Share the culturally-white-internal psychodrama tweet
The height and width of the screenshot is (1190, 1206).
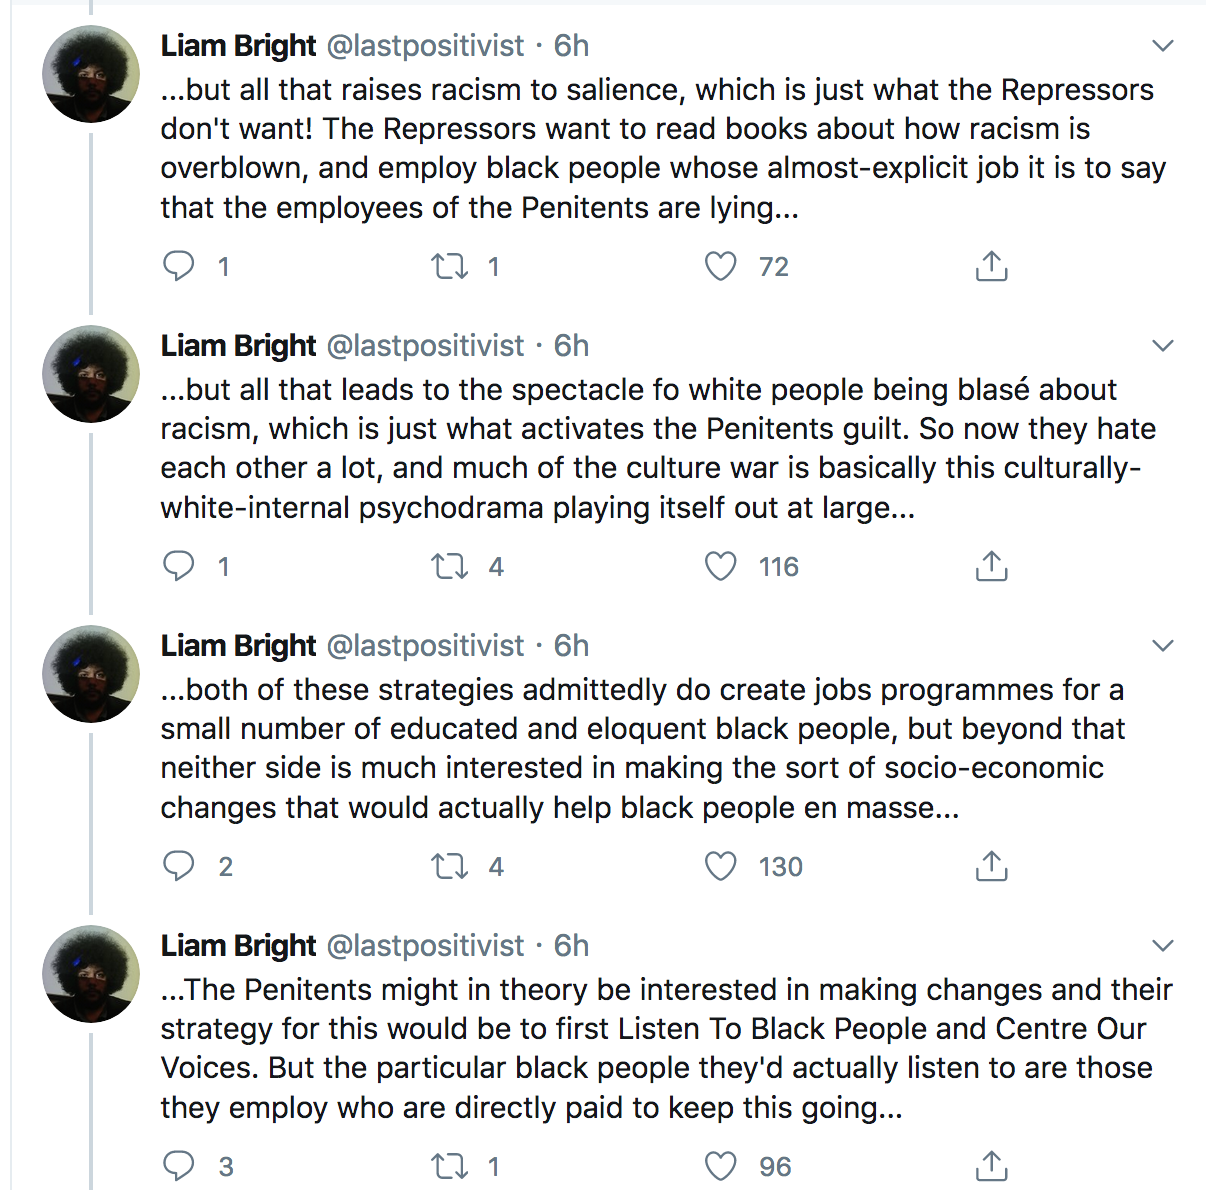coord(991,566)
